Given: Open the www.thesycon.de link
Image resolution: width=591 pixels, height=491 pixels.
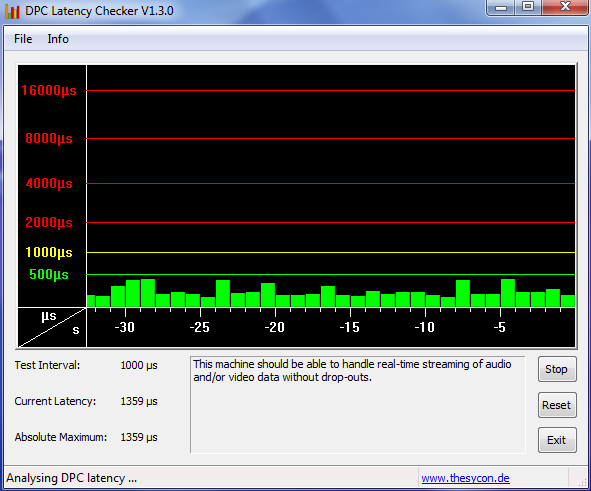Looking at the screenshot, I should pyautogui.click(x=465, y=478).
